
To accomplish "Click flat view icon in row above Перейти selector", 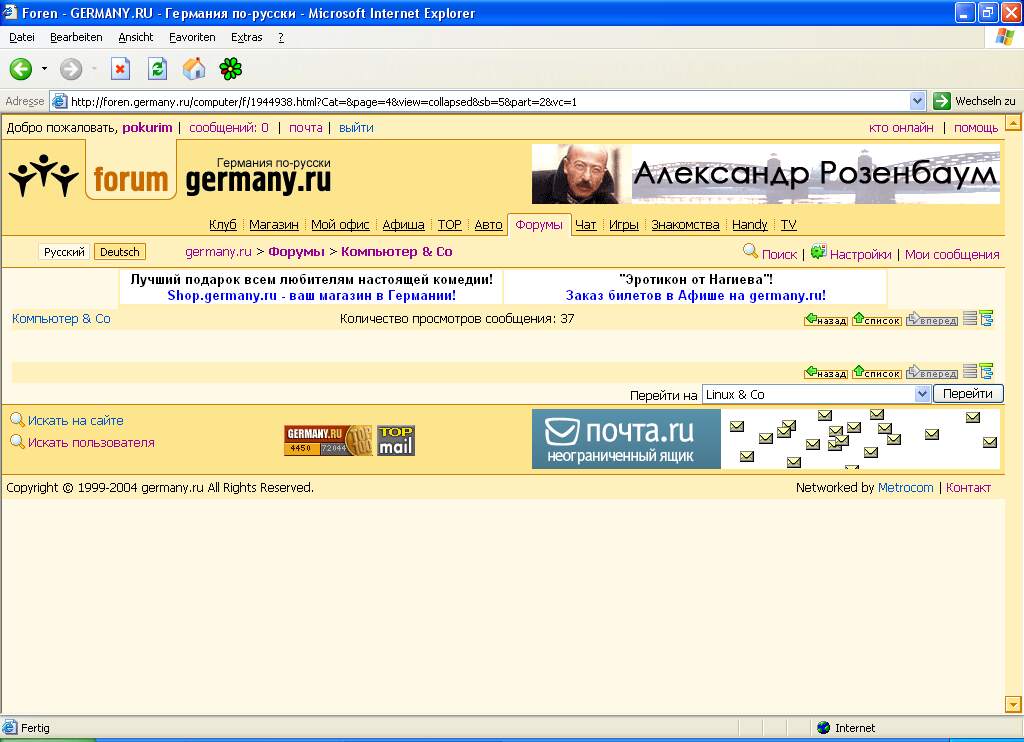I will 970,372.
